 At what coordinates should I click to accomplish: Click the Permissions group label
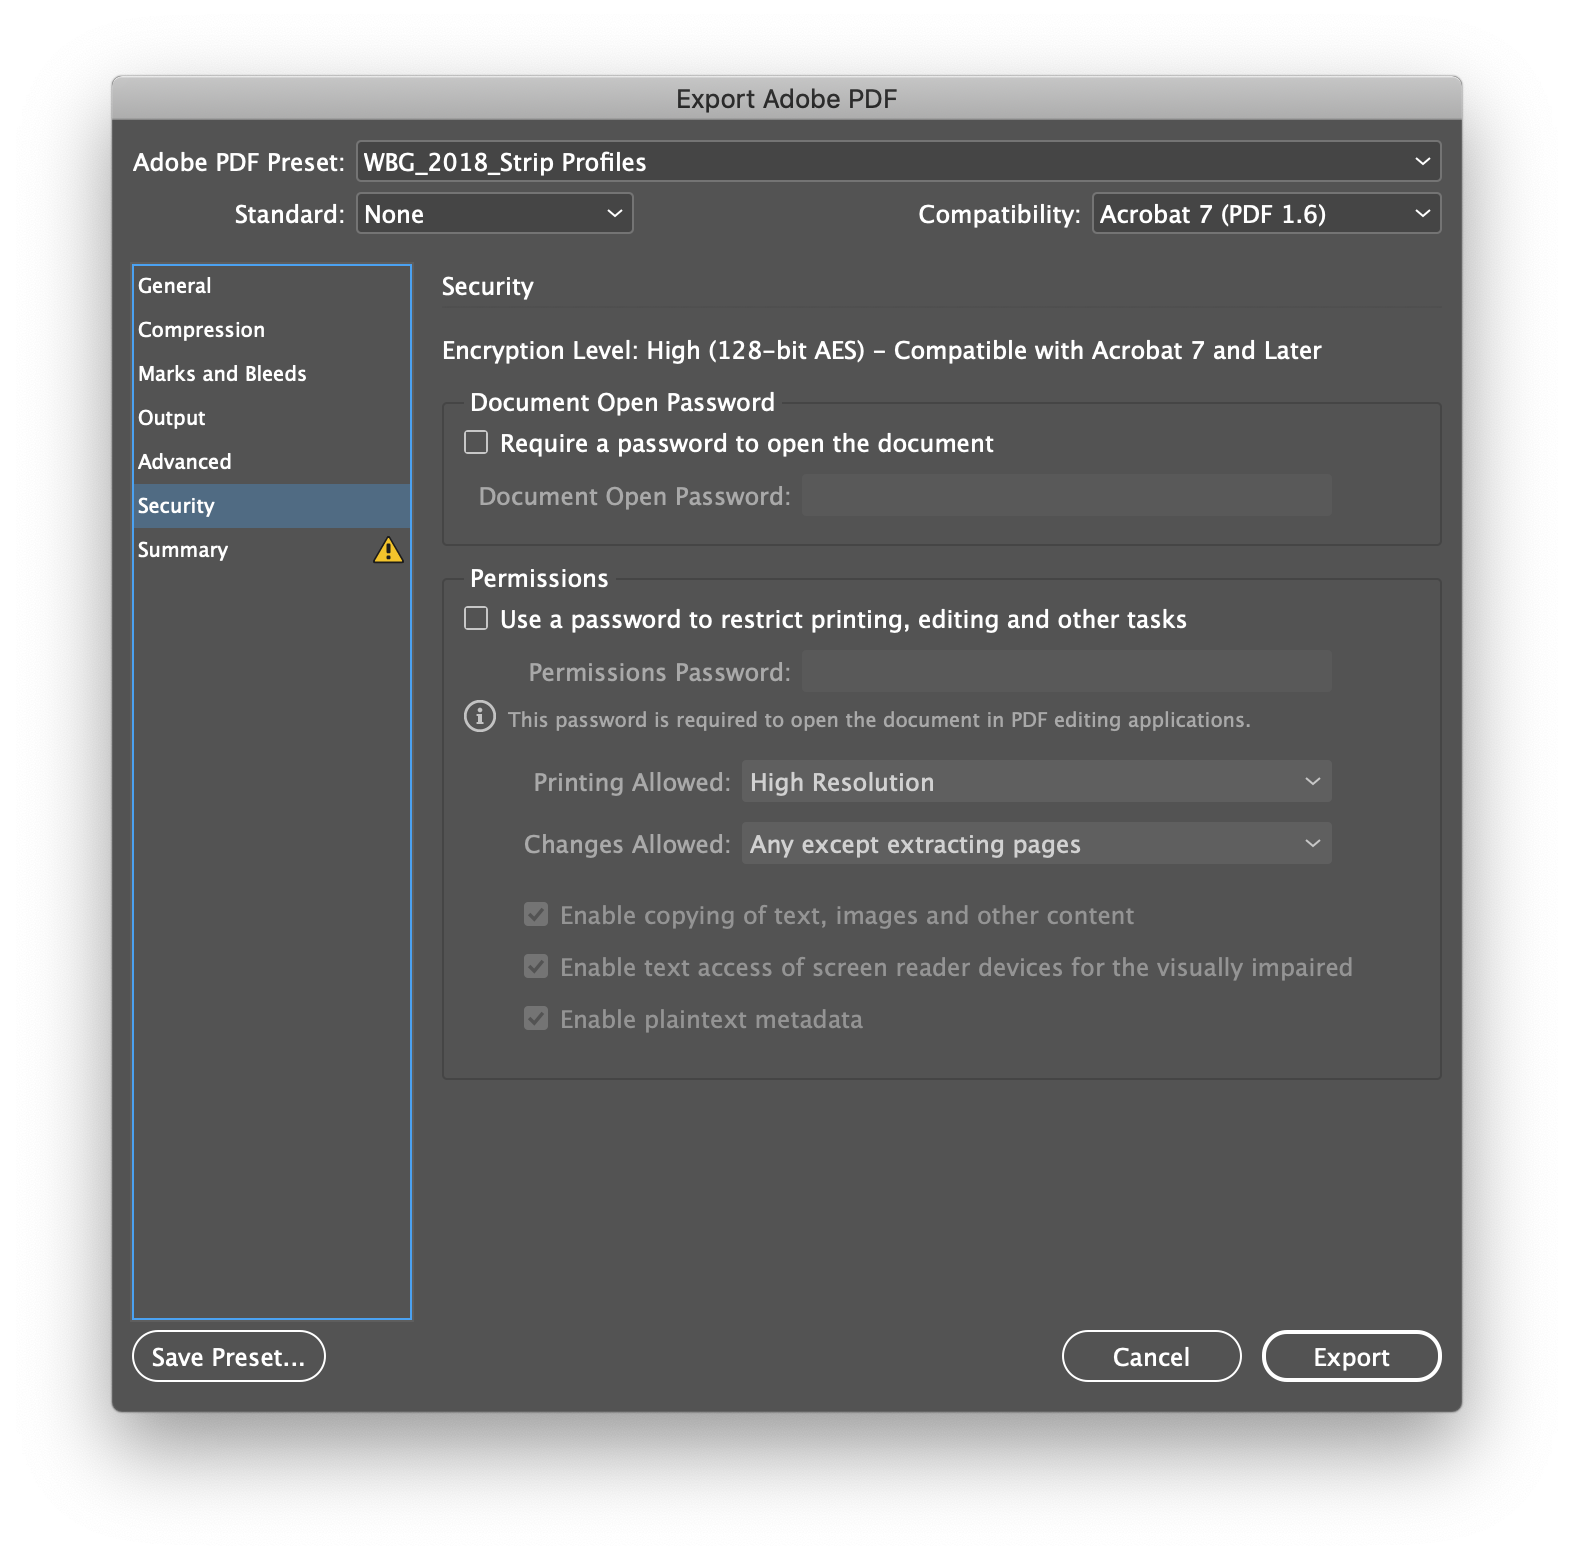[x=539, y=579]
